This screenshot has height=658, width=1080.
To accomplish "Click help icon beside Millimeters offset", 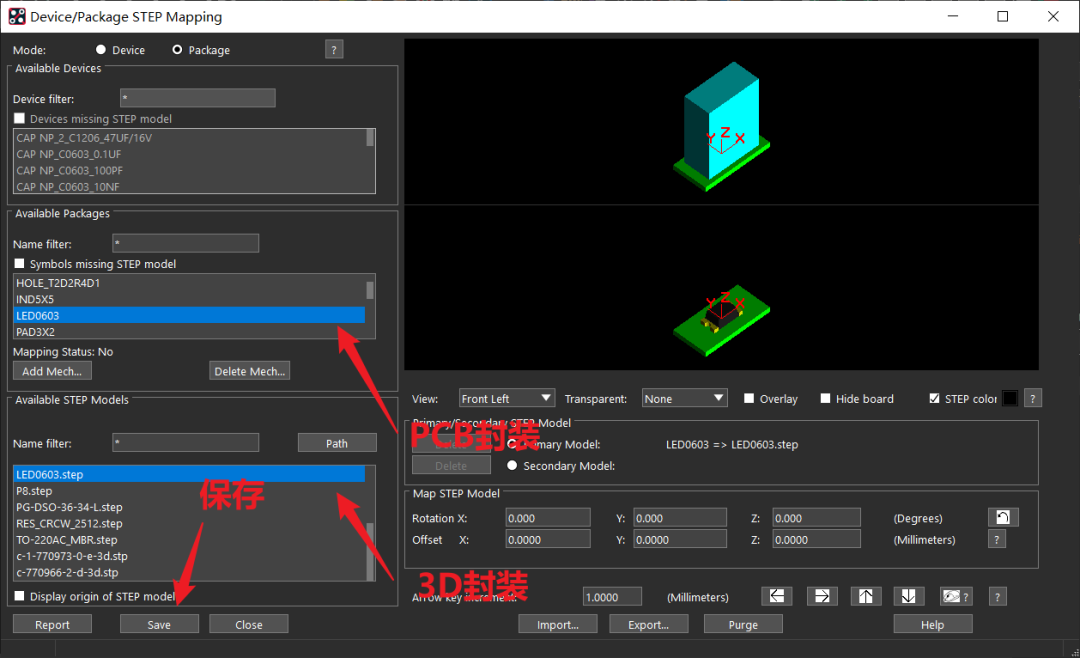I will pos(997,539).
